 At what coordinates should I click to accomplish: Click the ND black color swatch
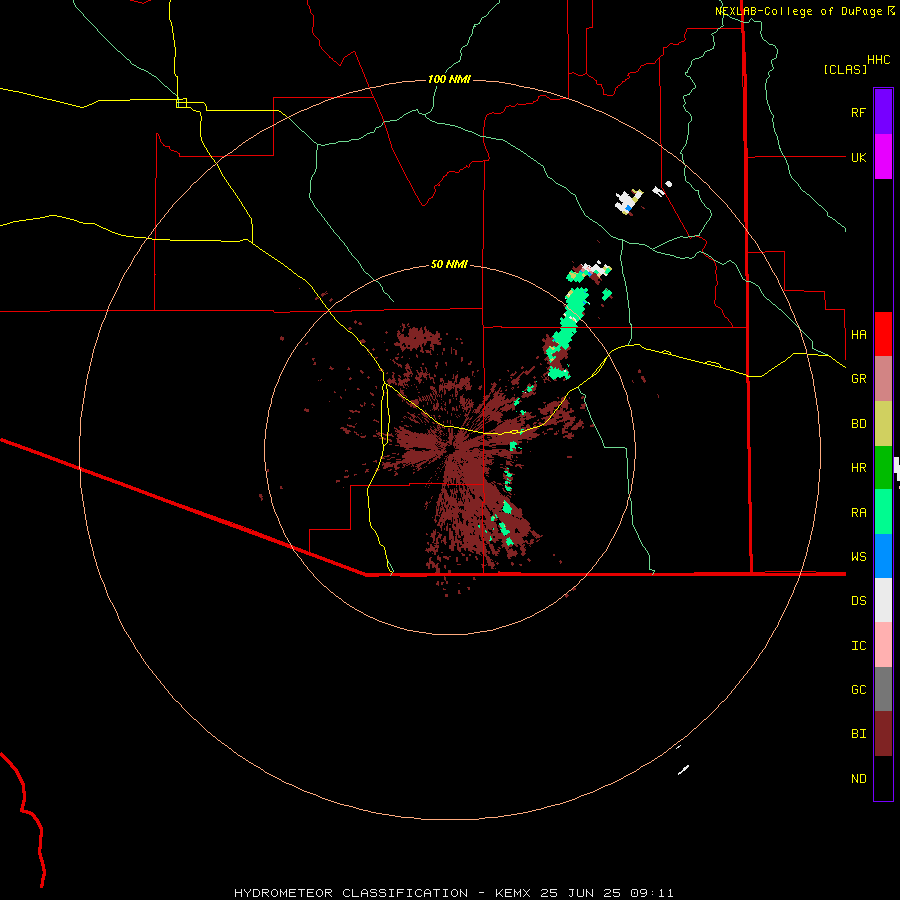point(883,778)
